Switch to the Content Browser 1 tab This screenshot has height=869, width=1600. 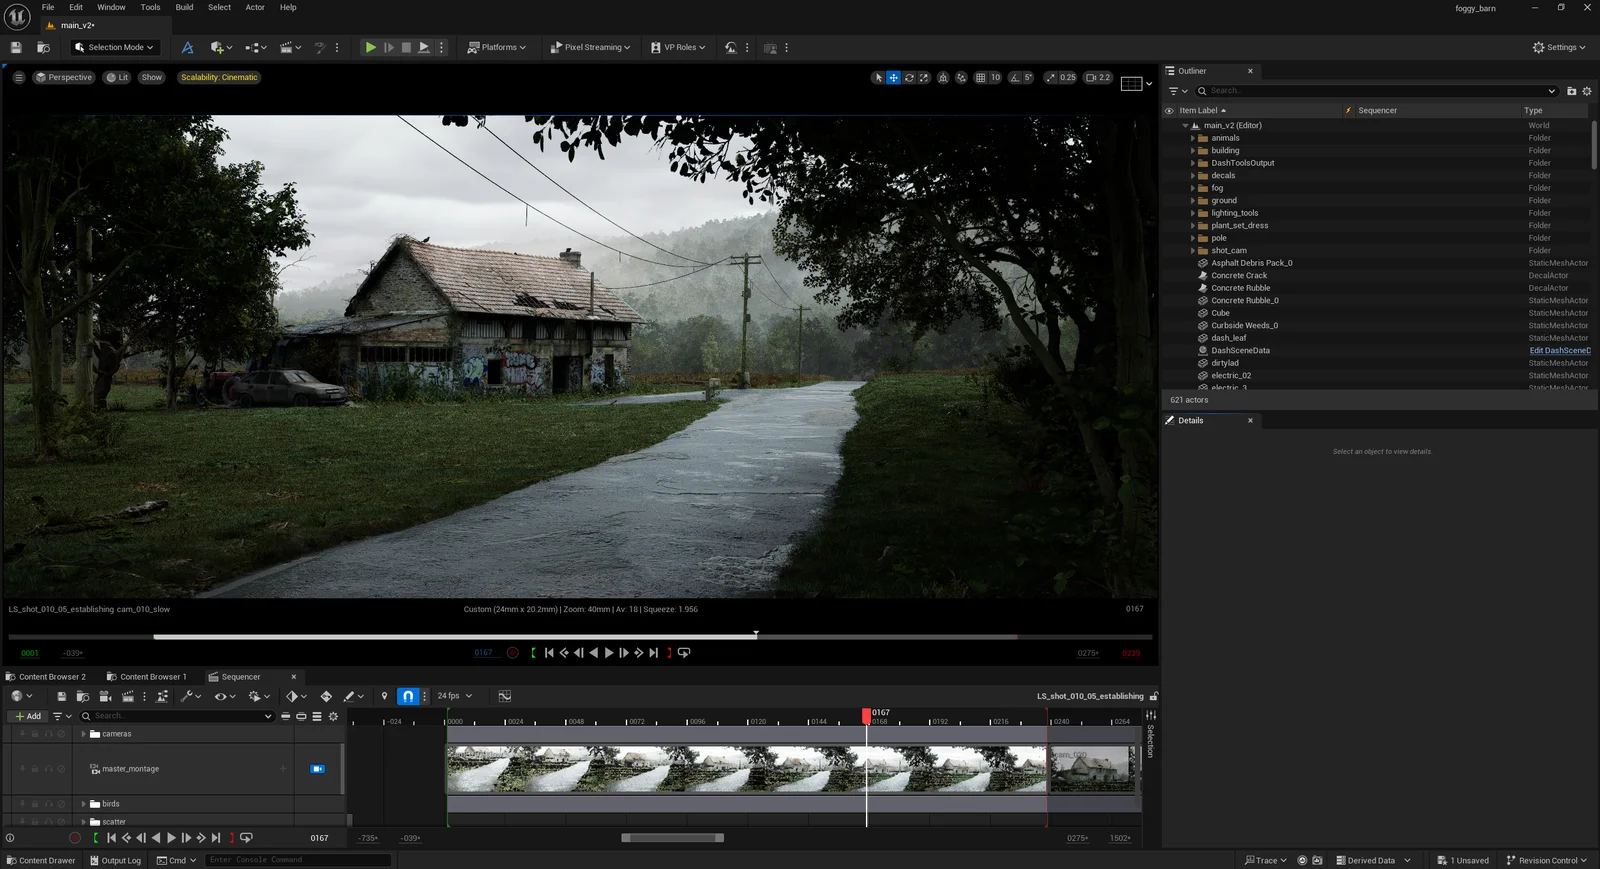147,677
